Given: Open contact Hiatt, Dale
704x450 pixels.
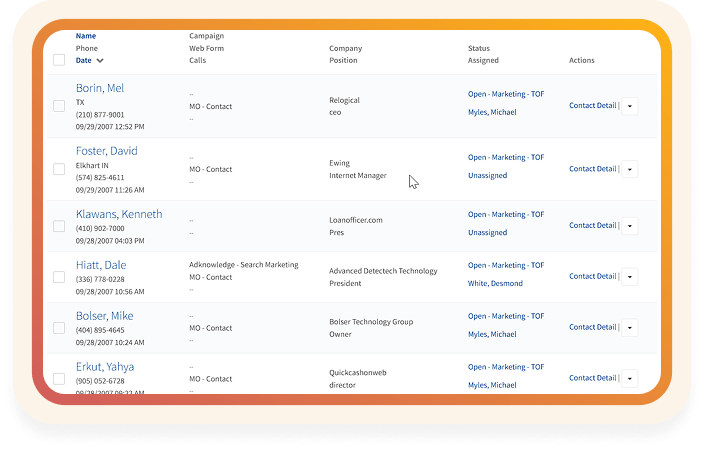Looking at the screenshot, I should coord(101,265).
